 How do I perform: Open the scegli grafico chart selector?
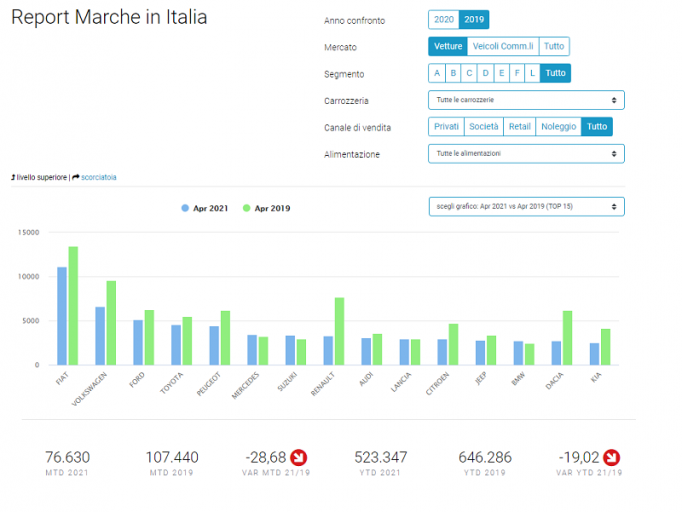[526, 207]
